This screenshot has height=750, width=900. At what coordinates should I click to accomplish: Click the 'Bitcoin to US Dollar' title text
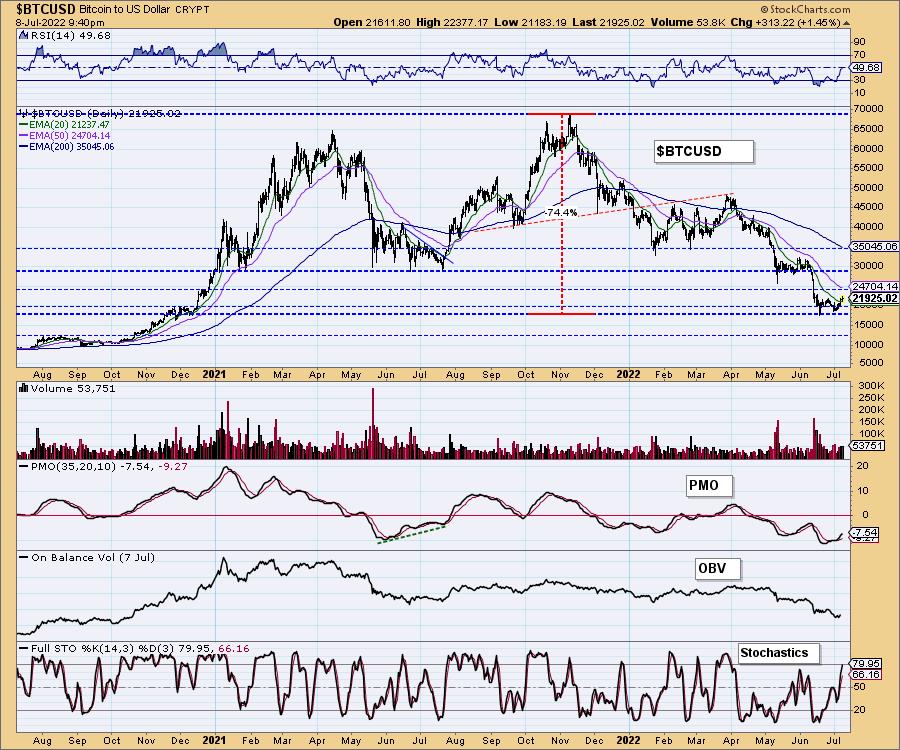pos(126,10)
